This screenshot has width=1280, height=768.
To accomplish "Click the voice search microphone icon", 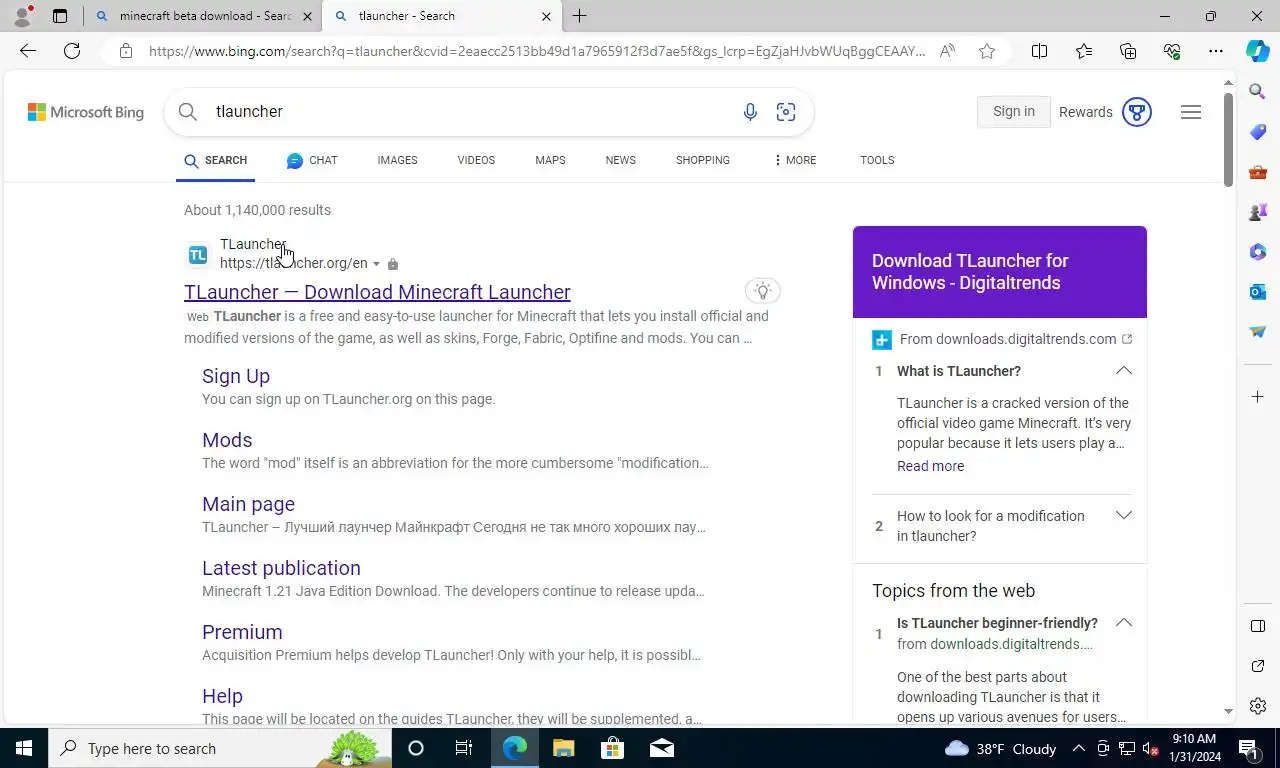I will (750, 112).
